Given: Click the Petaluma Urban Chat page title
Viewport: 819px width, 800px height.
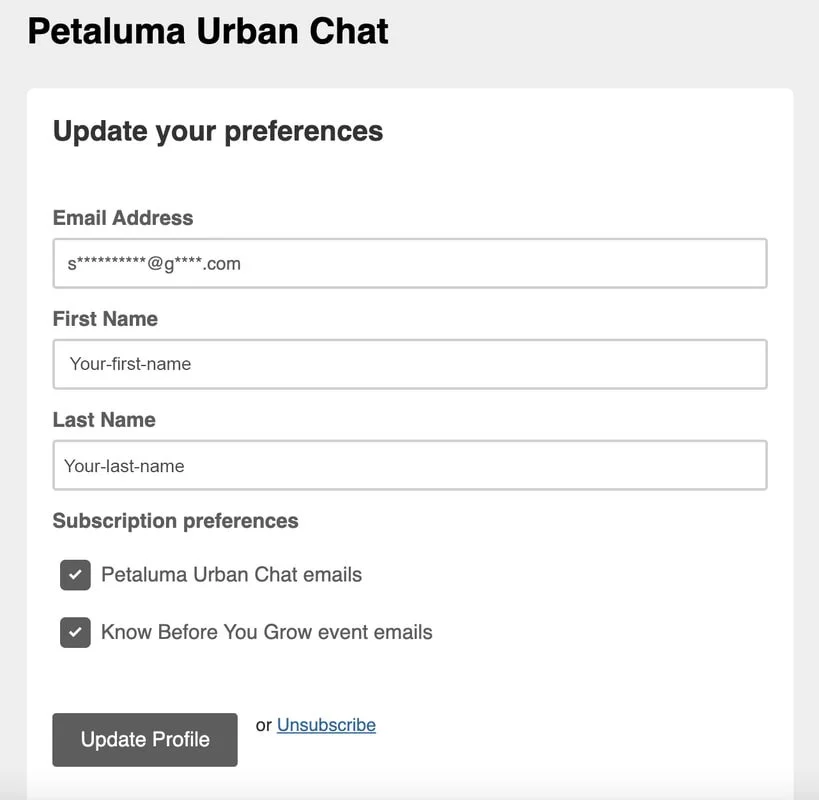Looking at the screenshot, I should coord(208,31).
